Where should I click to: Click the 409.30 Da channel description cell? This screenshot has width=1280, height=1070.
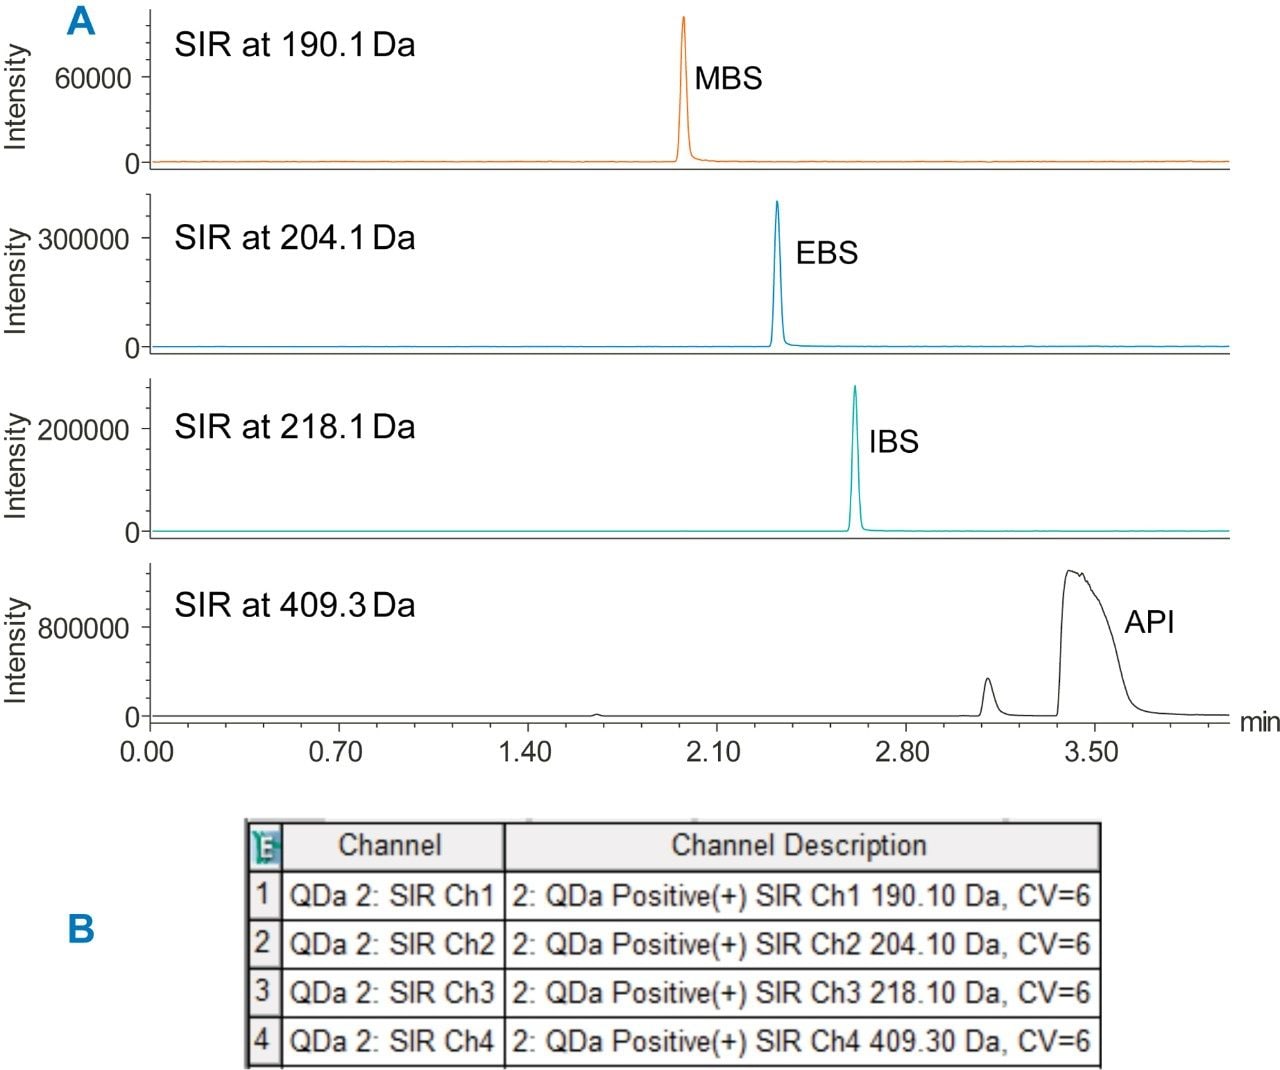pos(800,1042)
